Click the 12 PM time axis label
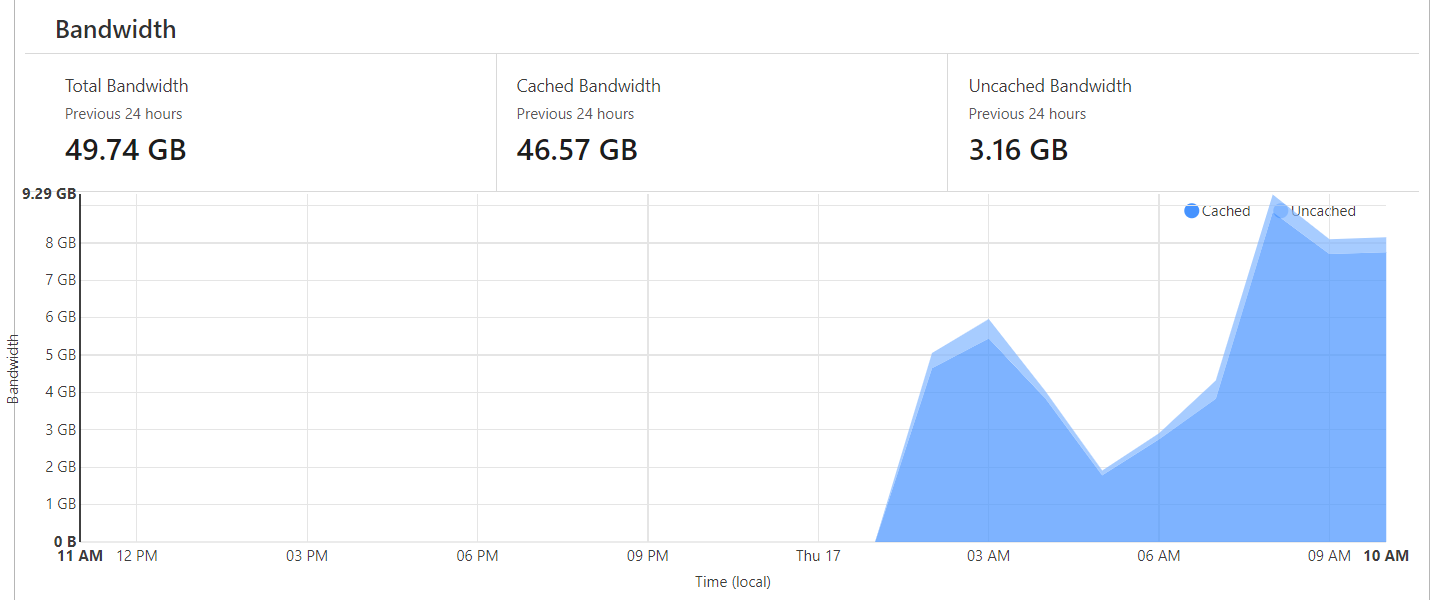The height and width of the screenshot is (600, 1447). tap(136, 556)
